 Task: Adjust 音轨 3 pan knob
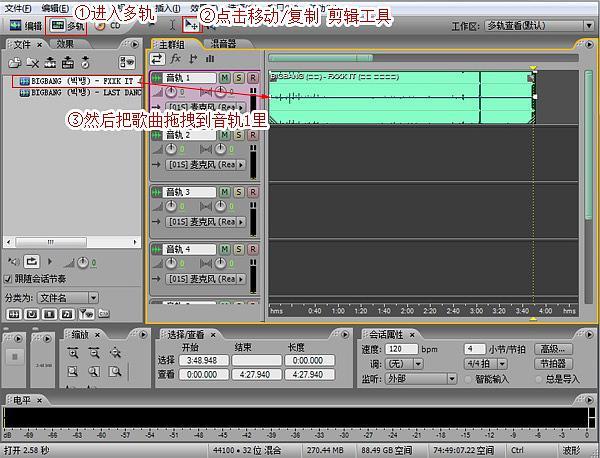(x=220, y=206)
